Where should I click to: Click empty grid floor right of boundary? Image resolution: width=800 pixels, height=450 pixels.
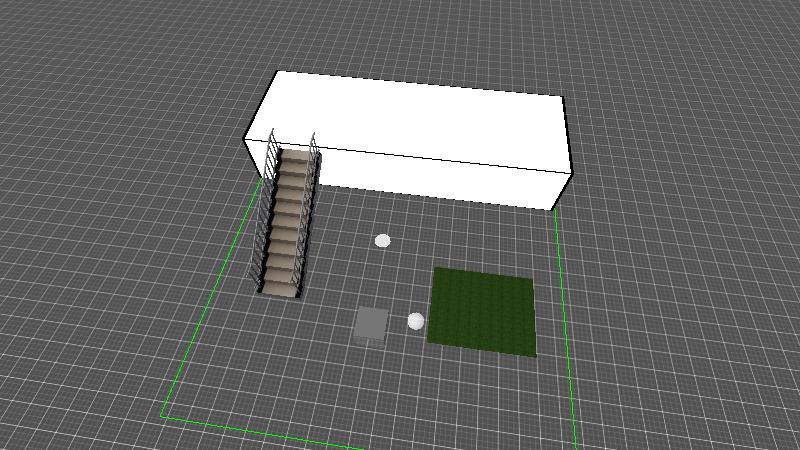pyautogui.click(x=680, y=300)
